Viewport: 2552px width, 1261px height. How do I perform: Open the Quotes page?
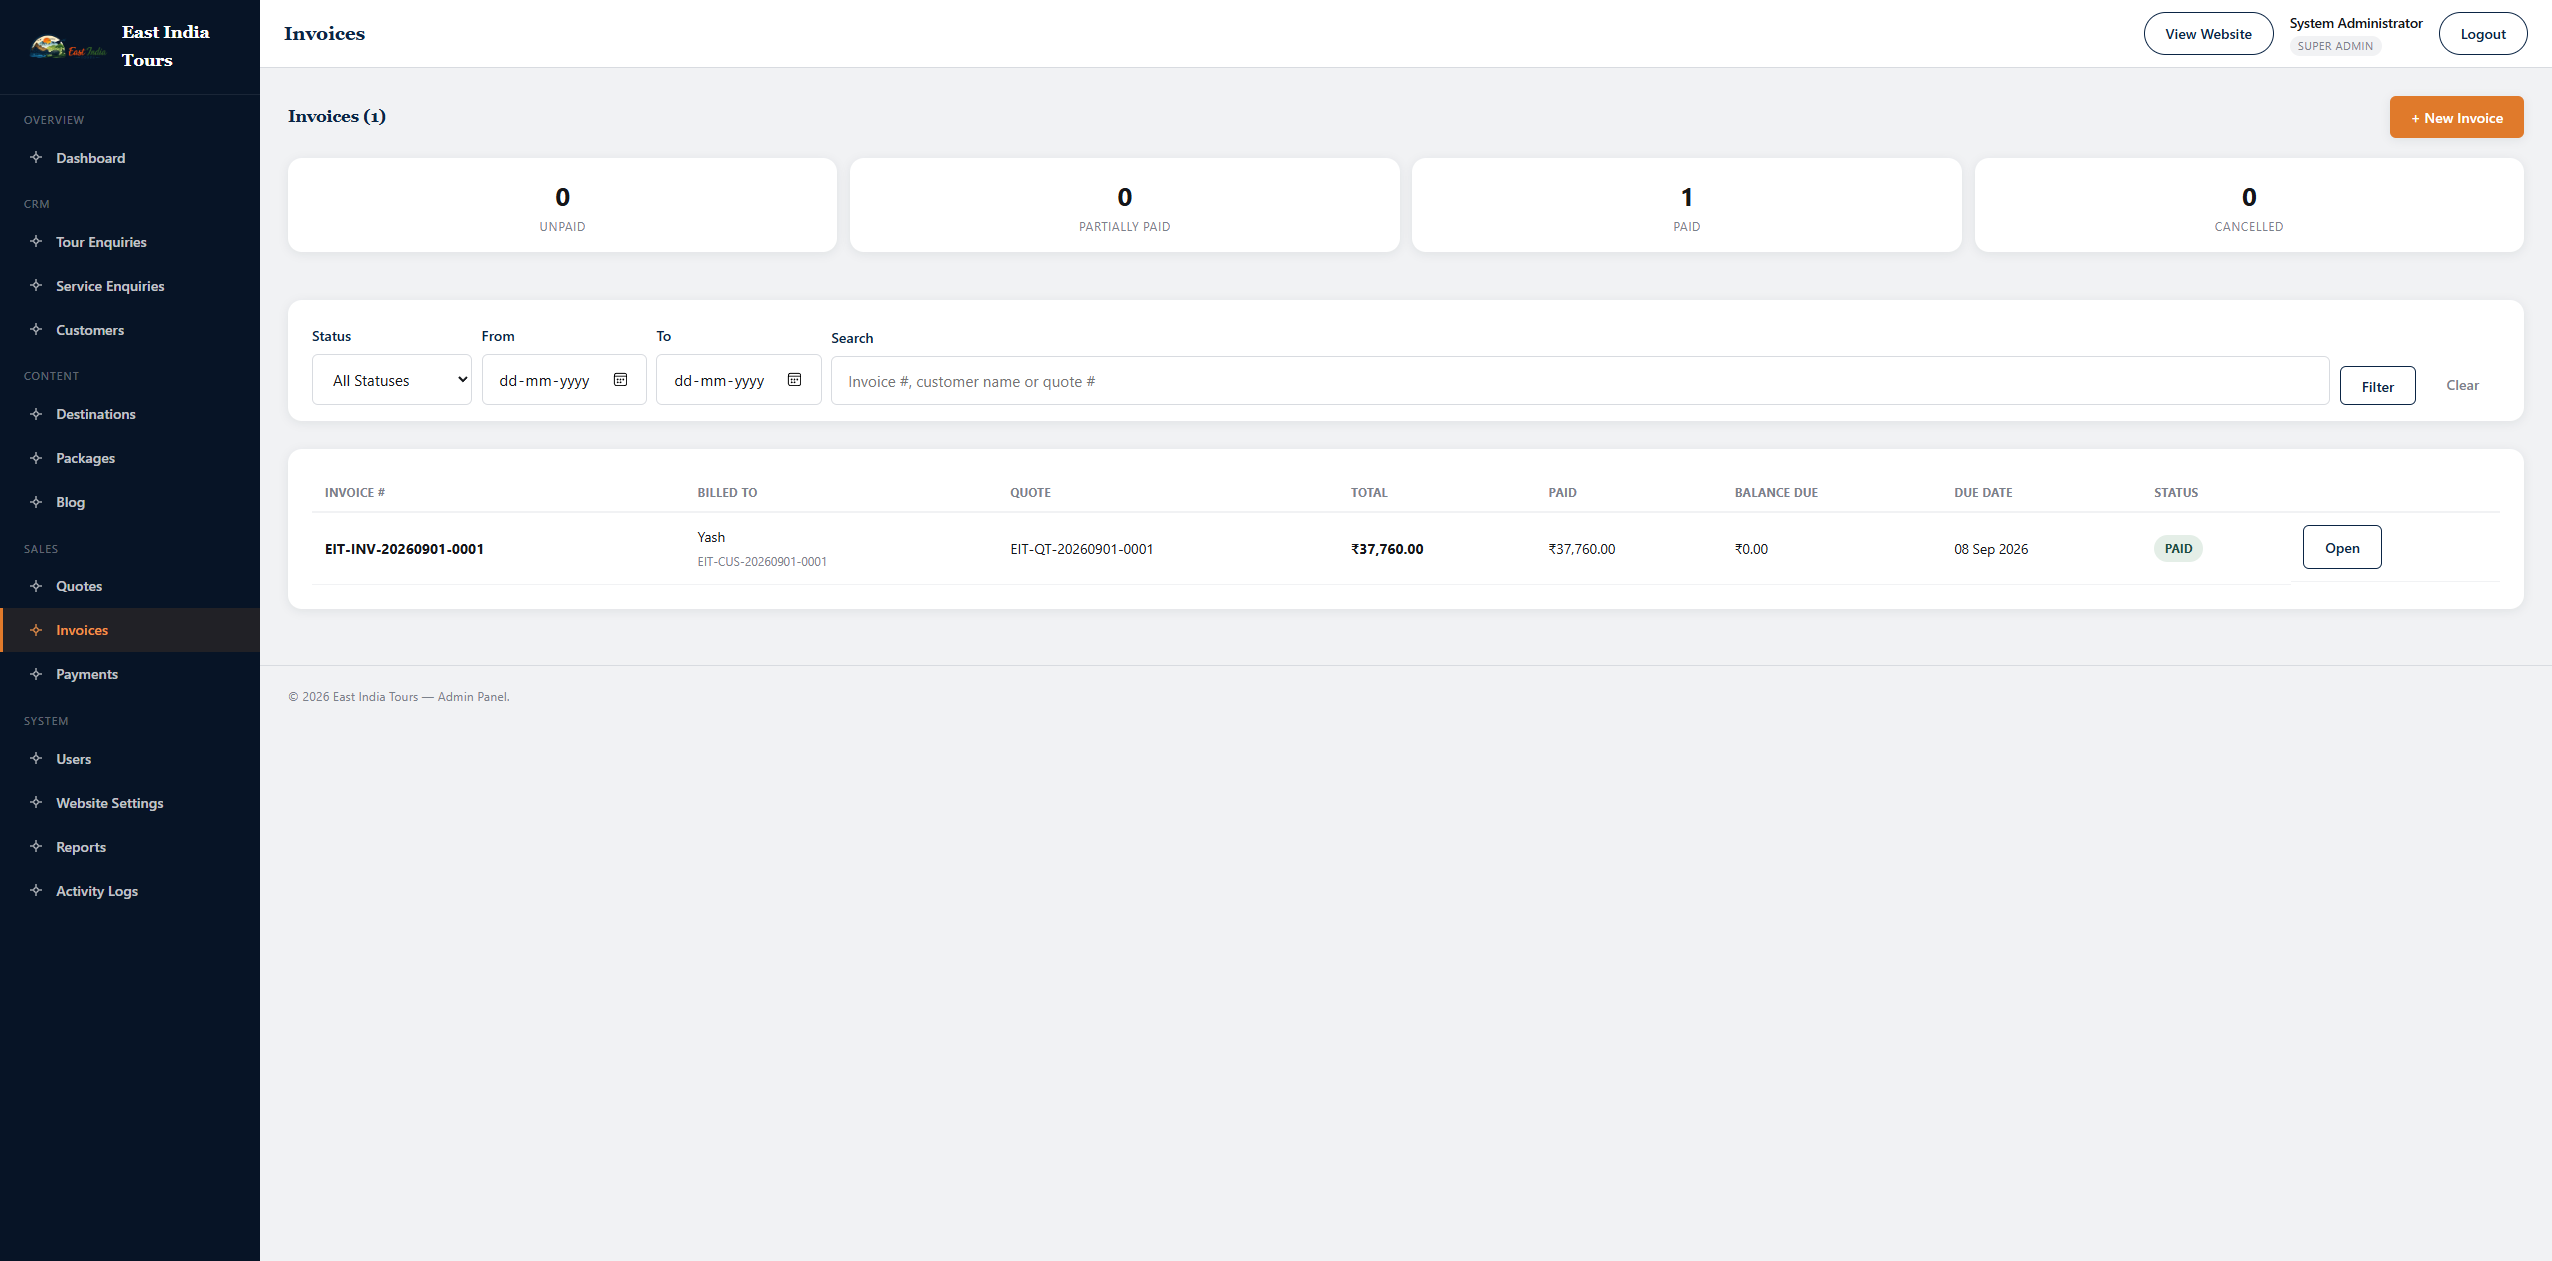tap(130, 586)
